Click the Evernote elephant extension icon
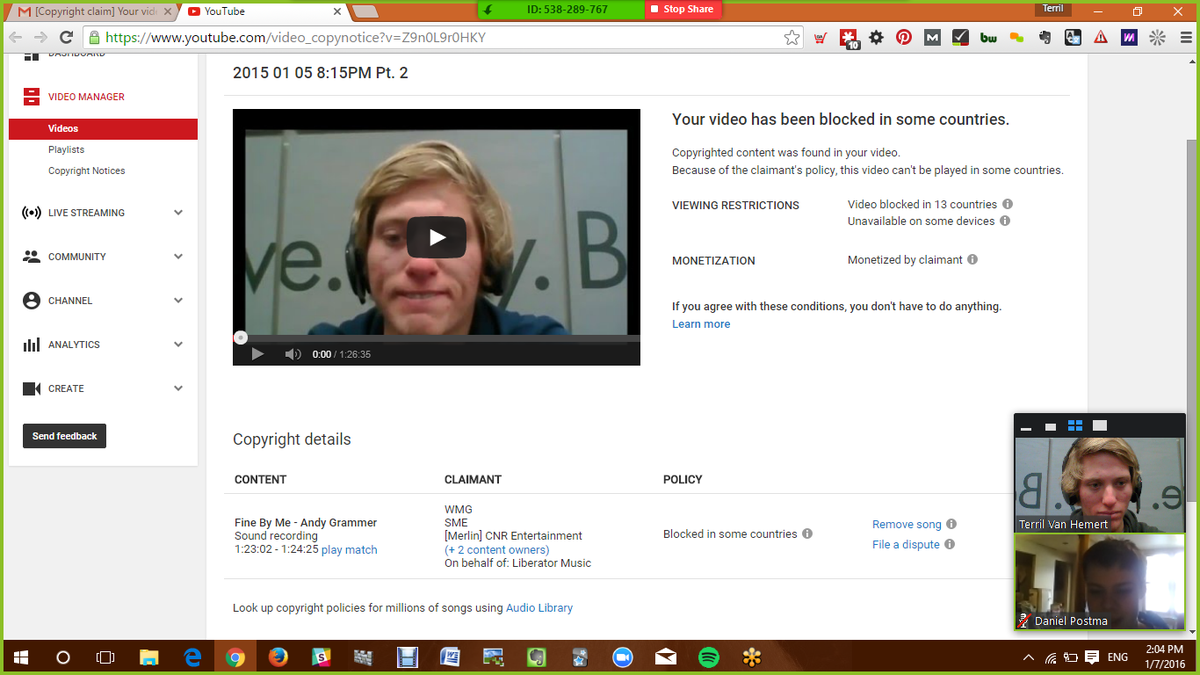Image resolution: width=1200 pixels, height=675 pixels. pos(1044,37)
